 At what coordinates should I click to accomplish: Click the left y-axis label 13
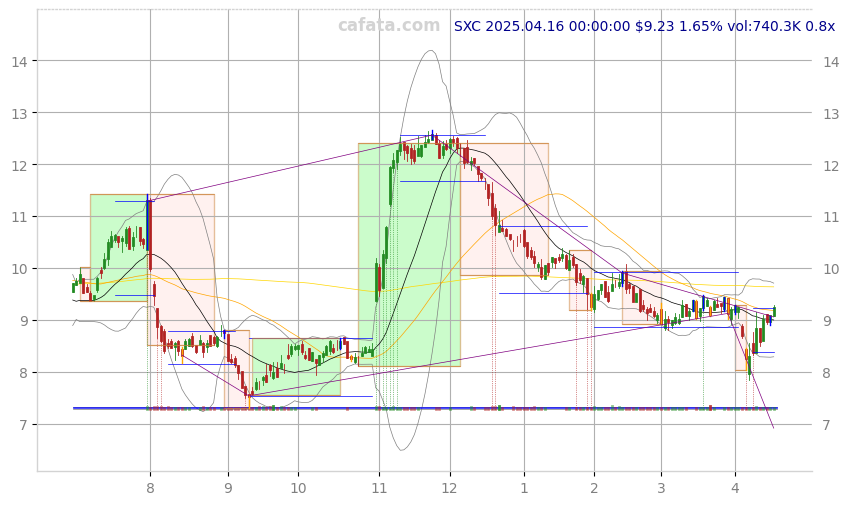(19, 114)
